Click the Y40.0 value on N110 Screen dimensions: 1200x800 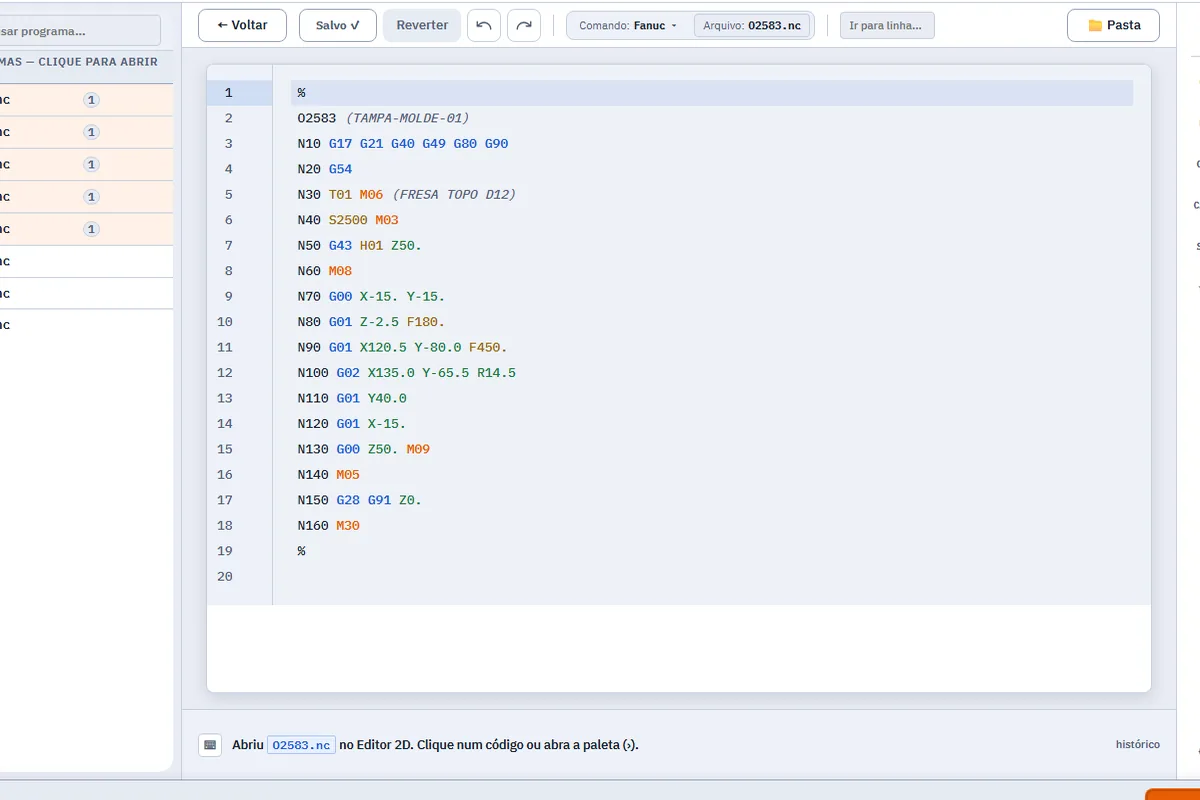387,398
